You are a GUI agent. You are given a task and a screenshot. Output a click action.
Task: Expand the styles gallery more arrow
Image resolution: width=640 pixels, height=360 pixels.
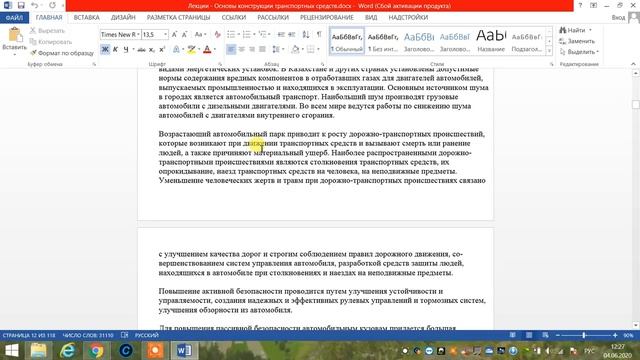549,51
